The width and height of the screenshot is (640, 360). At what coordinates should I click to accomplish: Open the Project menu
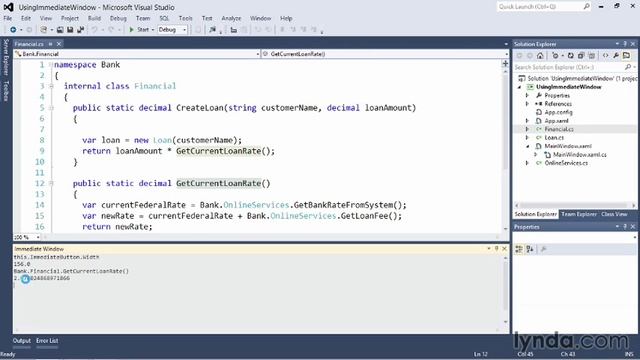(x=70, y=18)
